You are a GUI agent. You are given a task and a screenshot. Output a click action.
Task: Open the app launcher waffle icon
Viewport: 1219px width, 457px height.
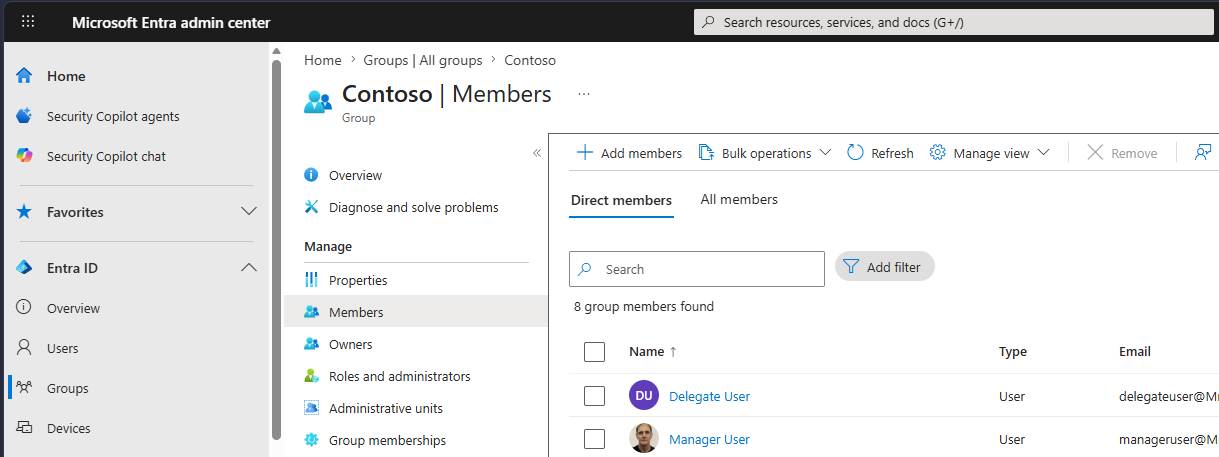point(28,22)
